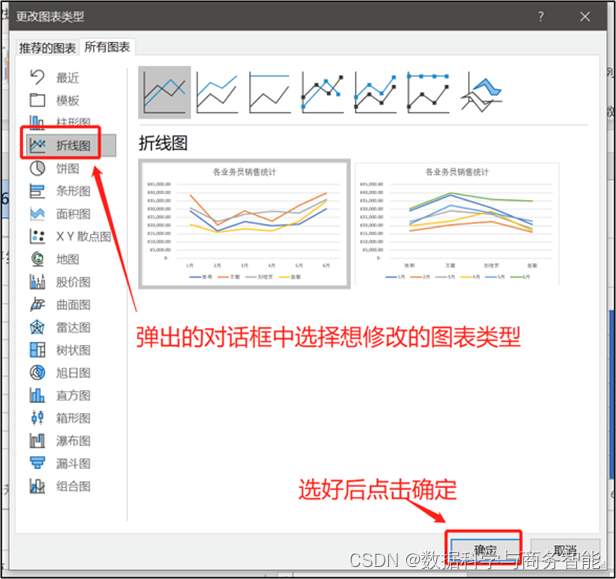Switch to All Charts (所有图表) tab
Image resolution: width=616 pixels, height=579 pixels.
(107, 47)
